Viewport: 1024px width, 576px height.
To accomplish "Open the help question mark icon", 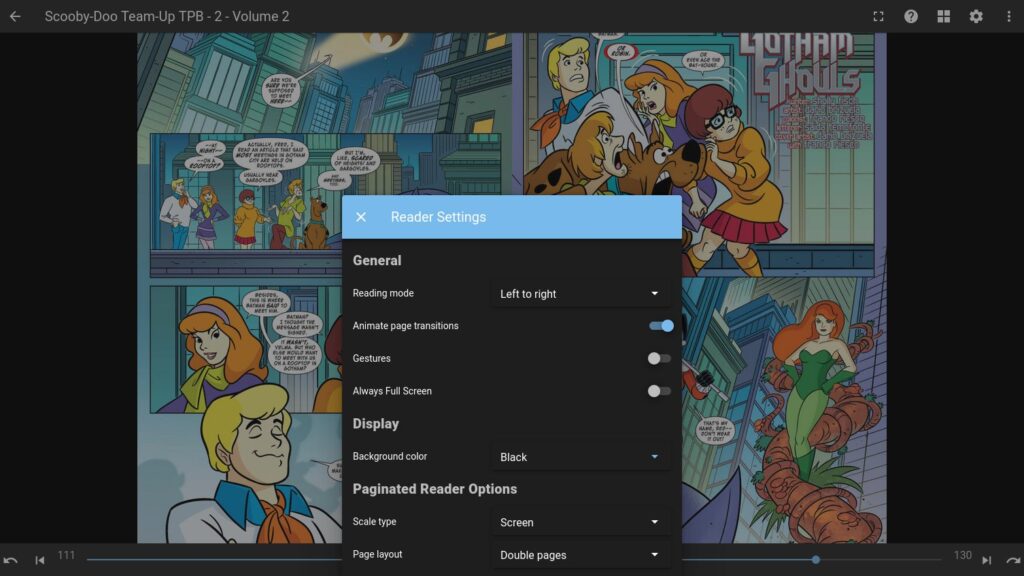I will (911, 16).
